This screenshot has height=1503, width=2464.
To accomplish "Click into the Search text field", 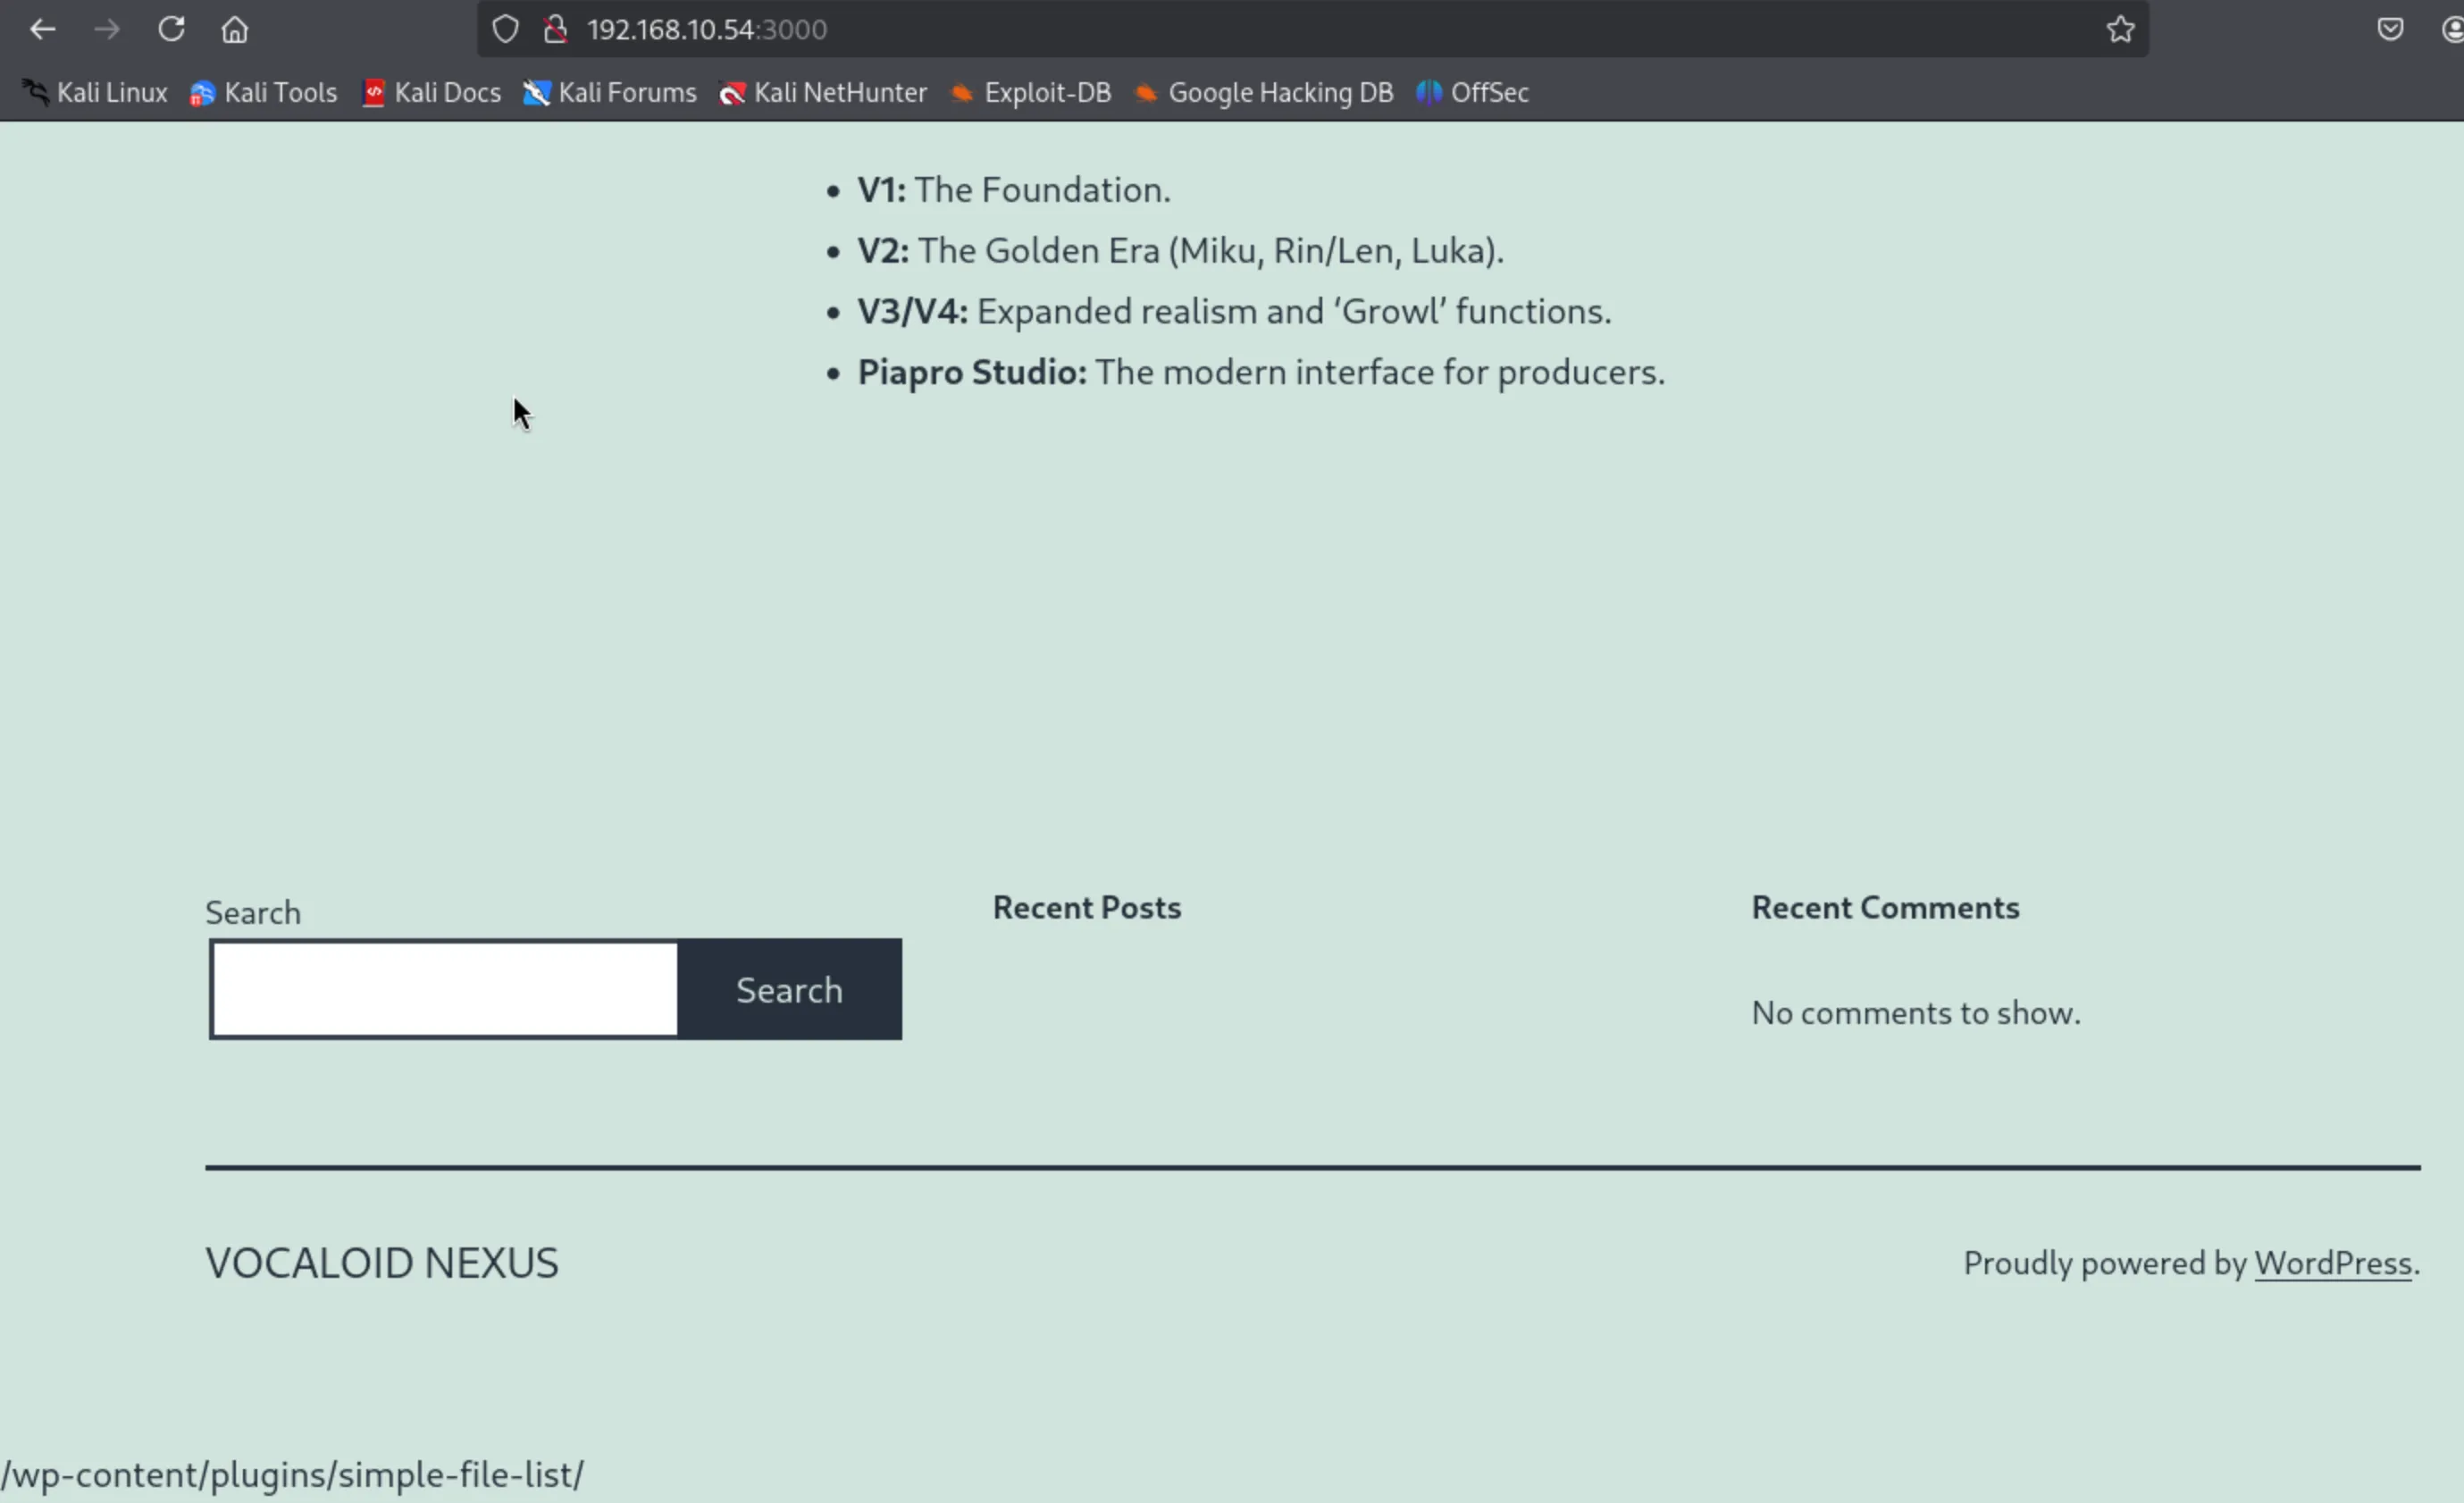I will click(x=445, y=989).
